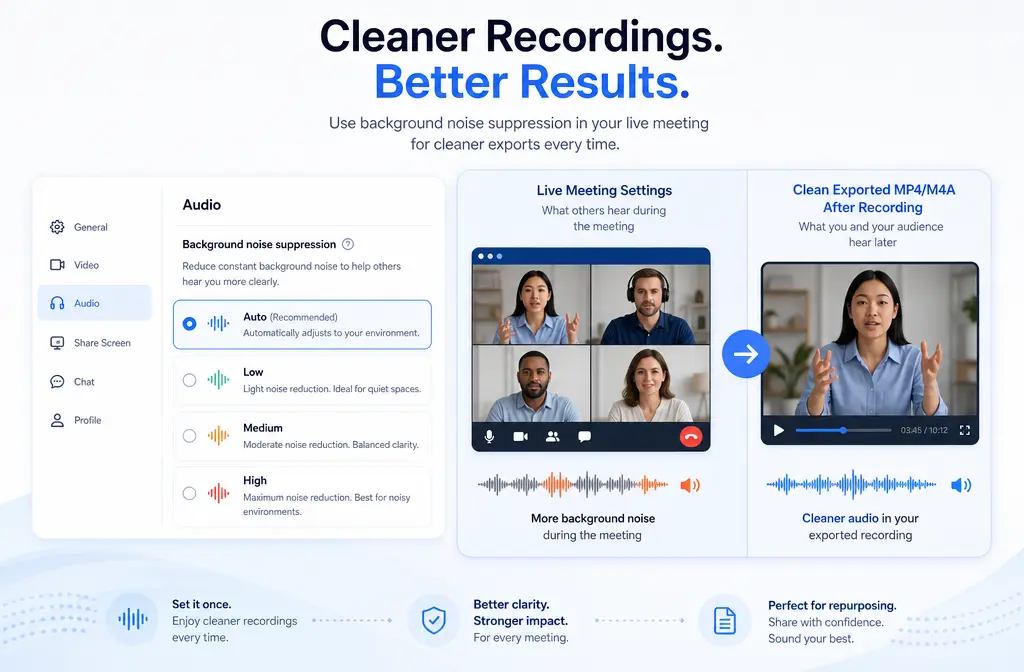Open the Share Screen monitor icon
Image resolution: width=1024 pixels, height=672 pixels.
[x=57, y=343]
